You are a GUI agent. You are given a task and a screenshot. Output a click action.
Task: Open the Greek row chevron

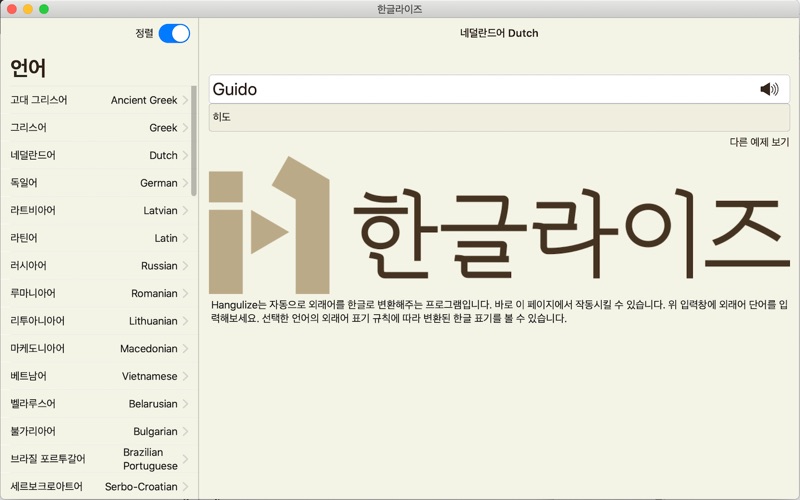pyautogui.click(x=185, y=128)
